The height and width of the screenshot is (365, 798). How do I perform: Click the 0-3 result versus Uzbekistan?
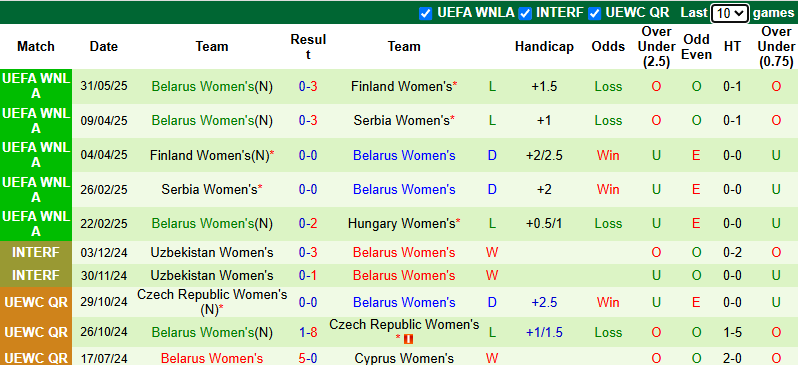click(x=308, y=252)
